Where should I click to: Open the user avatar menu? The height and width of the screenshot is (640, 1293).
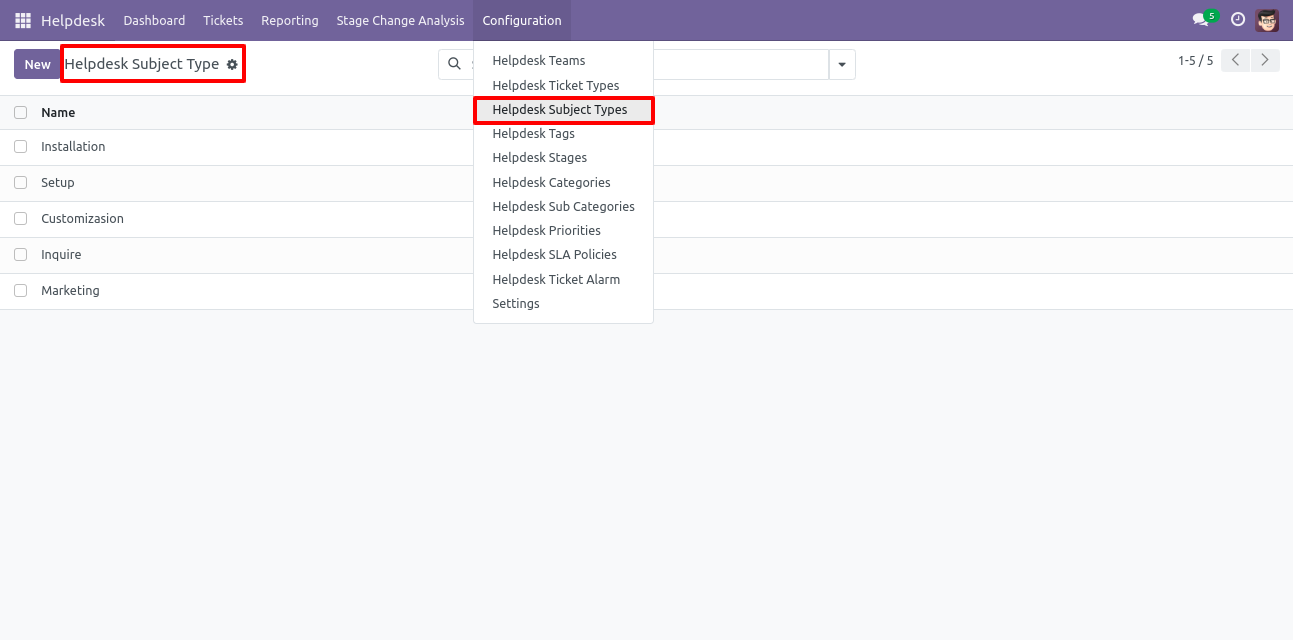pyautogui.click(x=1267, y=20)
